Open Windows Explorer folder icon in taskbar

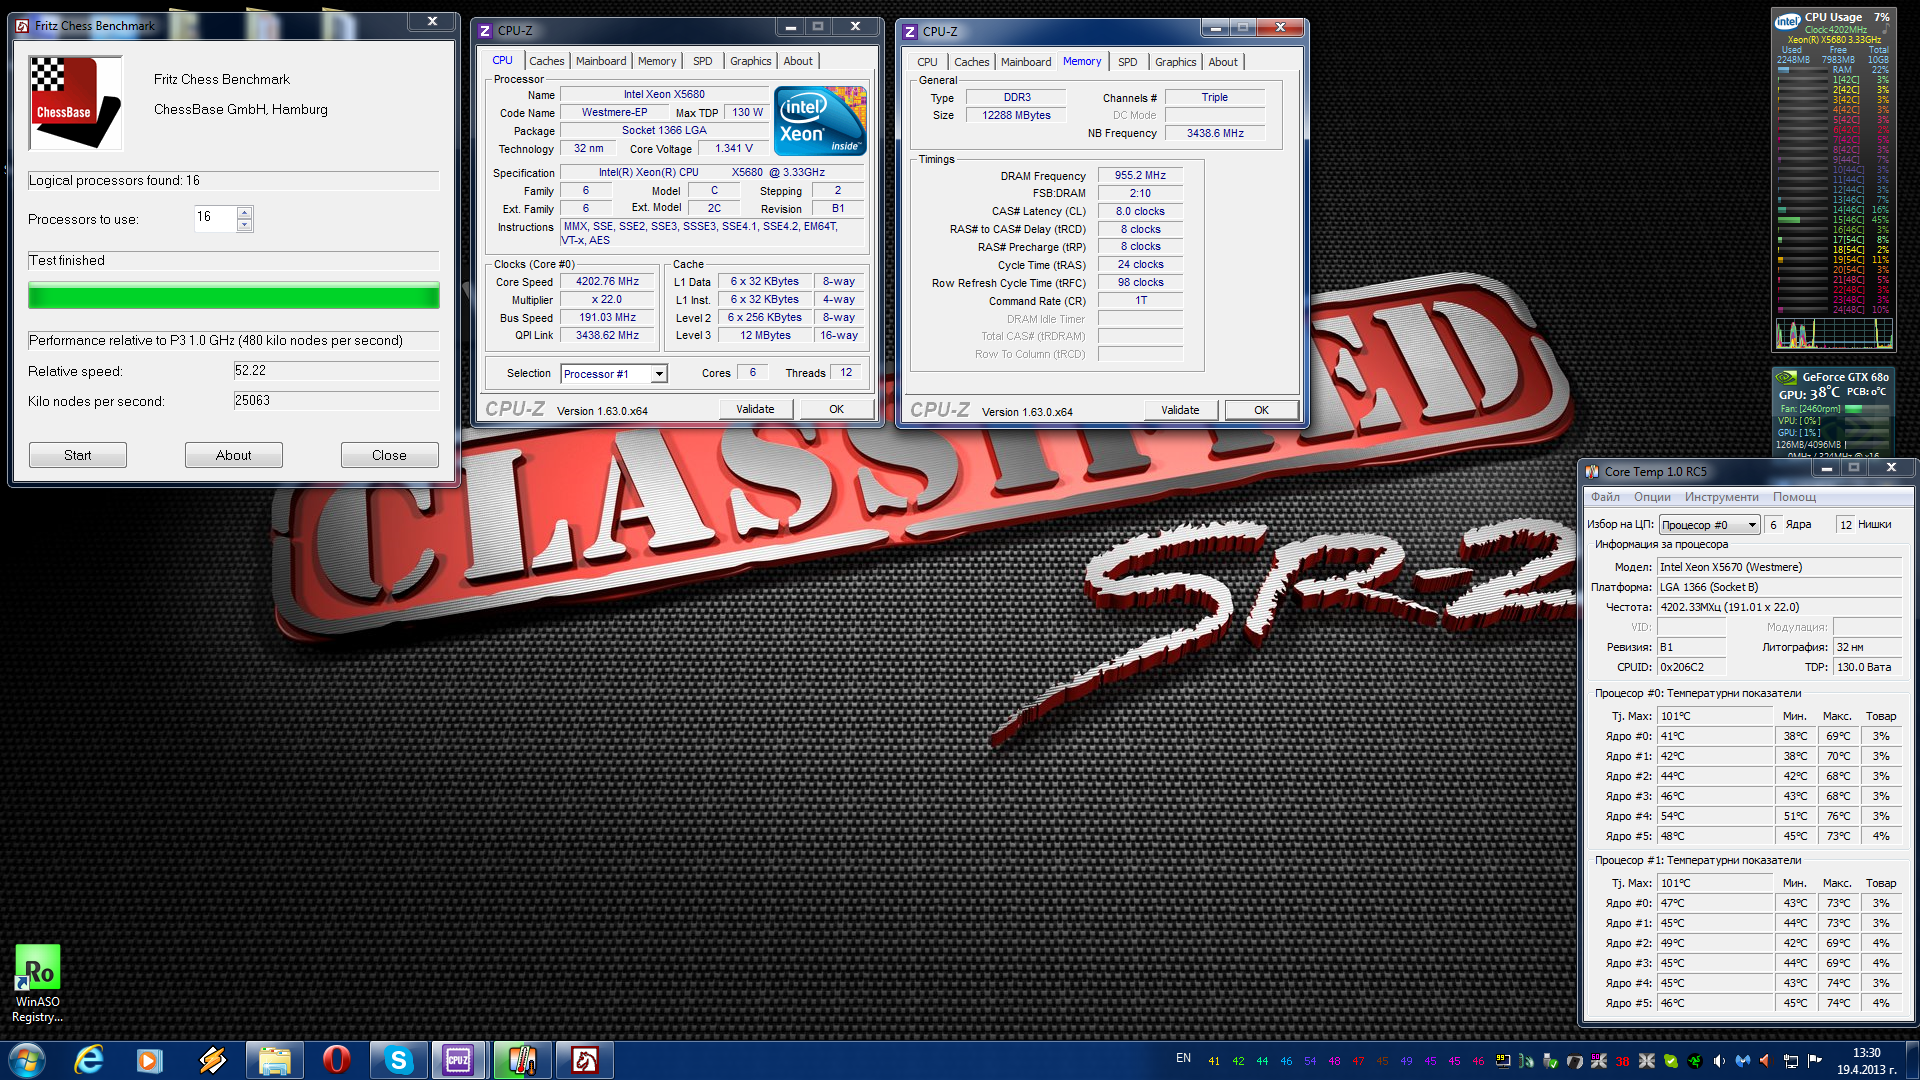(274, 1060)
